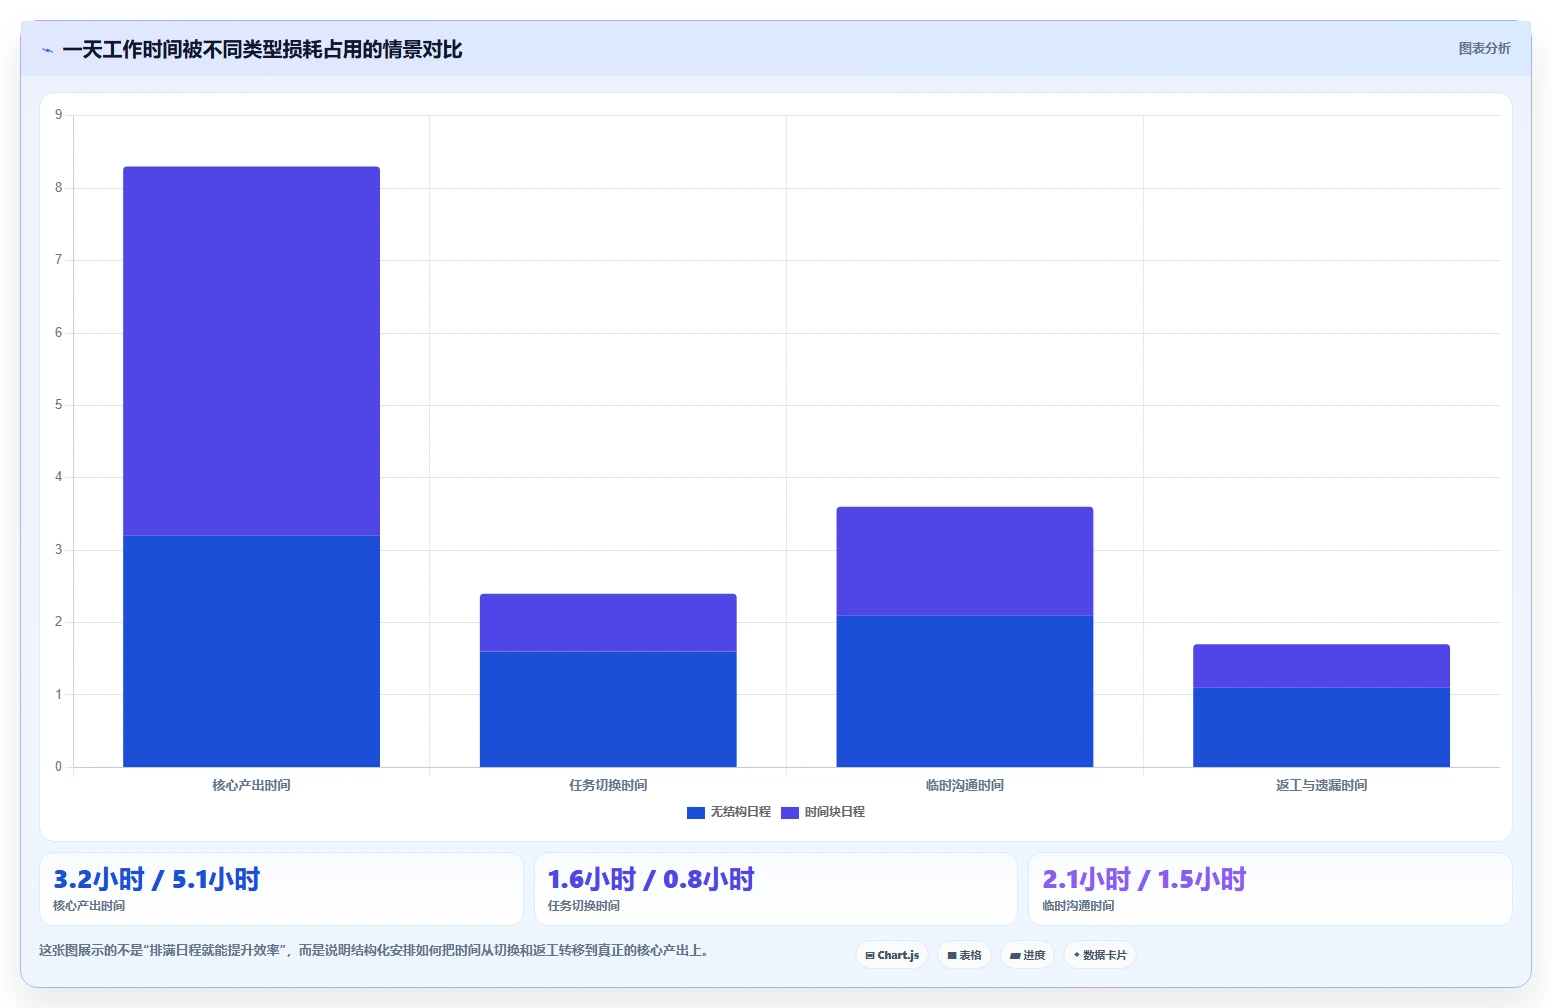Click the lightning icon beside the chart title

tap(47, 50)
